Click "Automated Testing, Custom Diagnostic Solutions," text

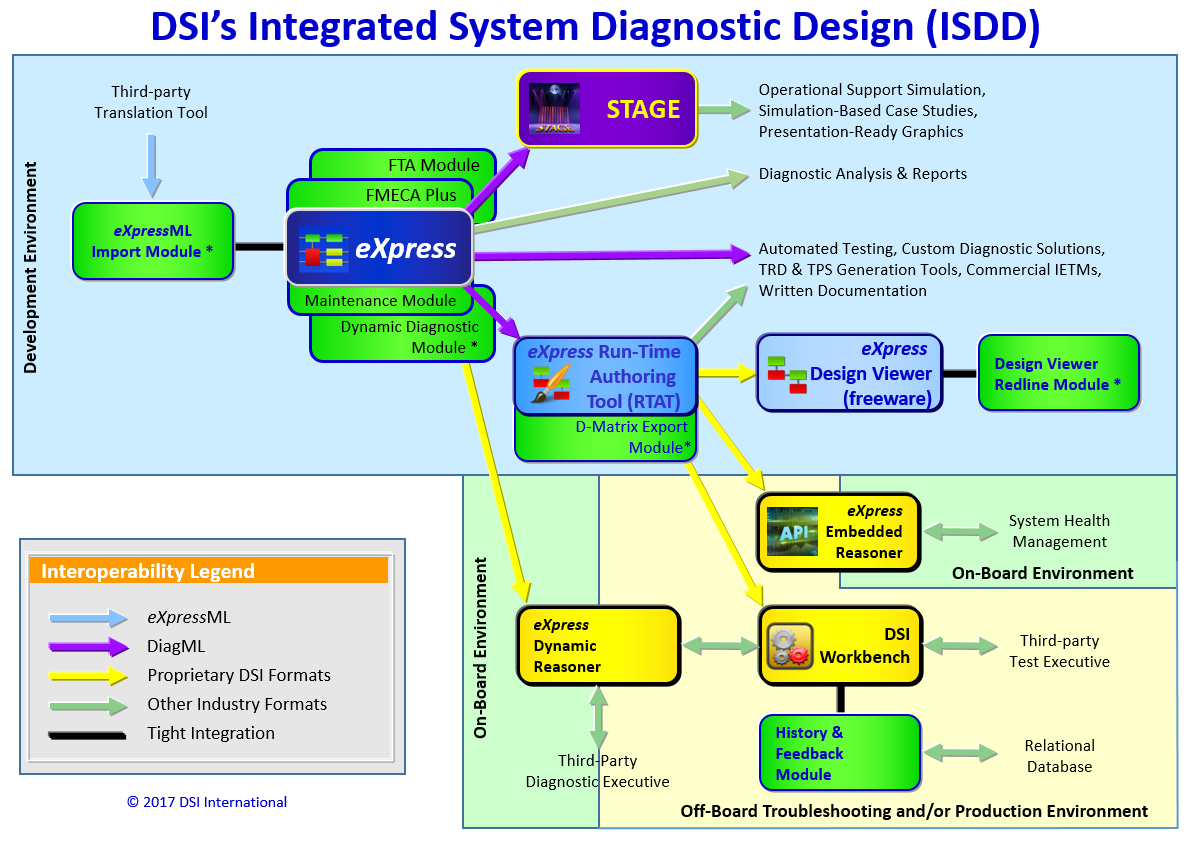click(x=932, y=249)
